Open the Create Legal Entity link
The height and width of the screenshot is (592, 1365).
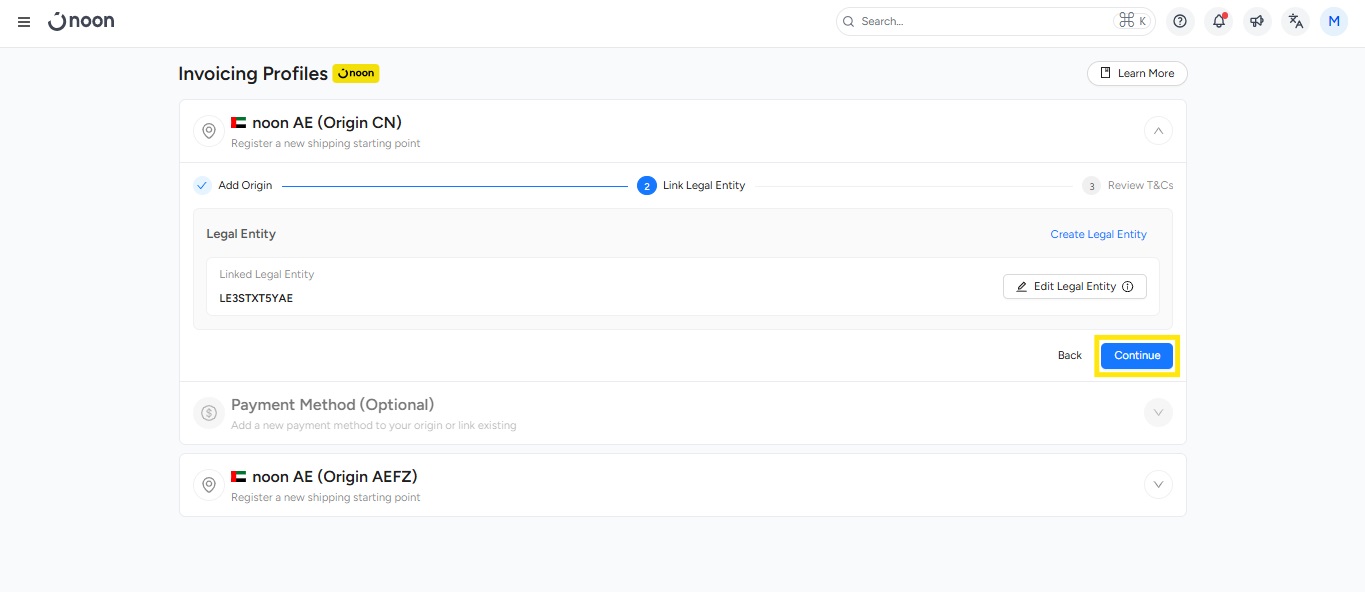click(1098, 234)
